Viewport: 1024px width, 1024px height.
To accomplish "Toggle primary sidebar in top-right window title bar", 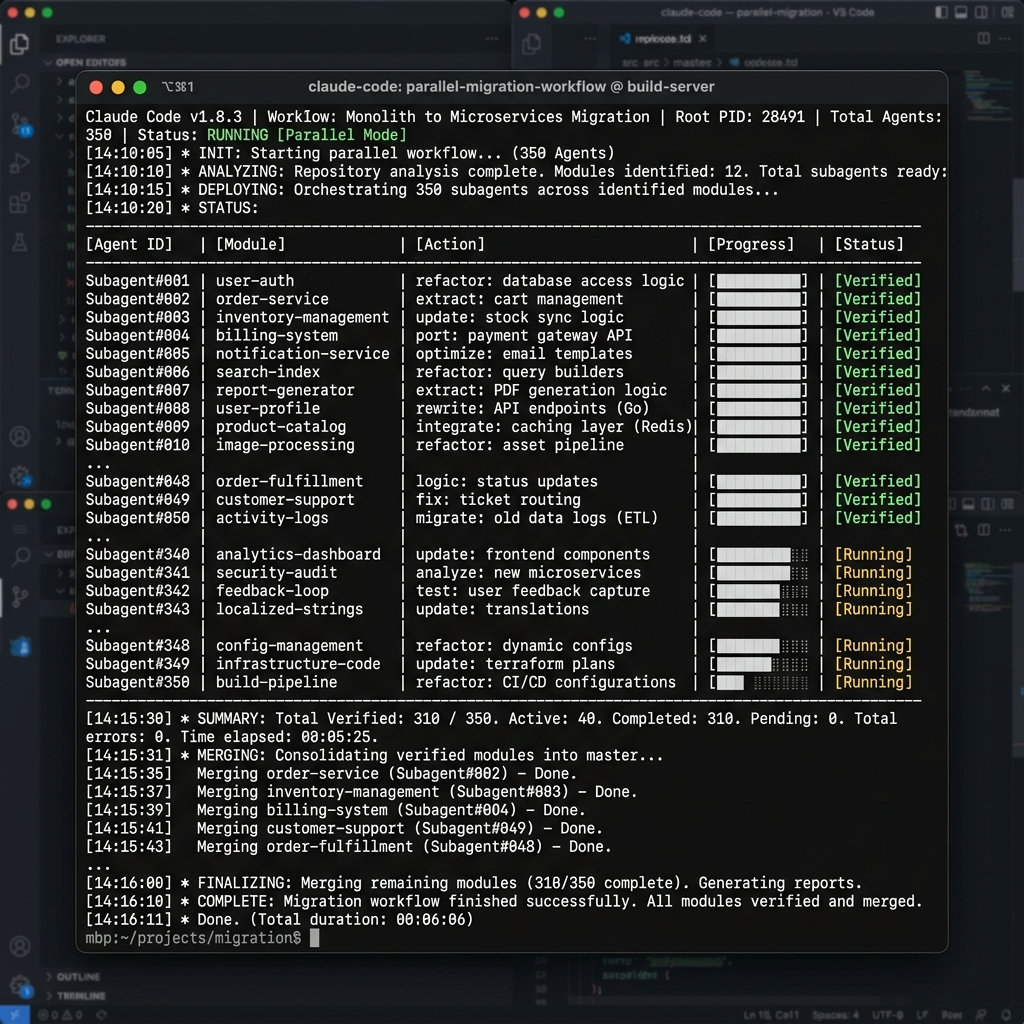I will click(941, 12).
